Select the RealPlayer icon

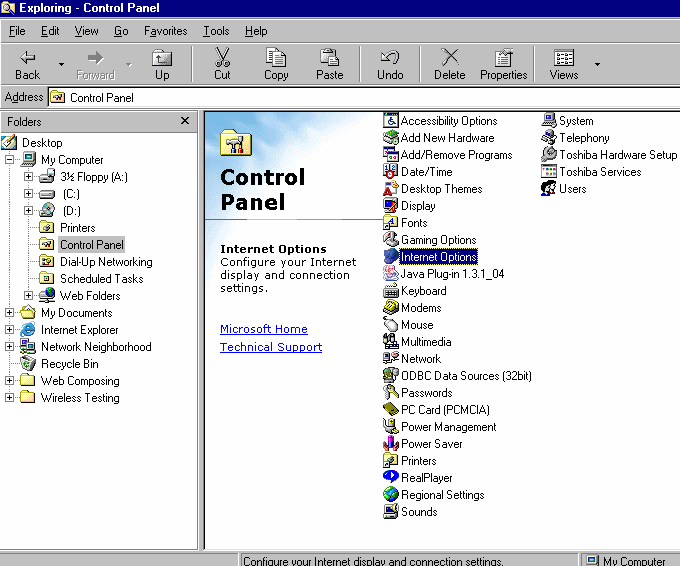[390, 477]
